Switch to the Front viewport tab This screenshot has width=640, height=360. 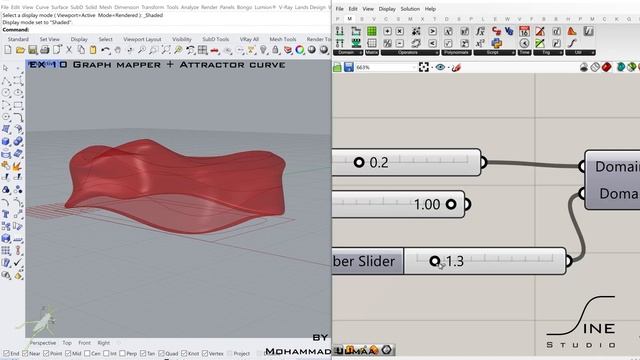pyautogui.click(x=84, y=343)
